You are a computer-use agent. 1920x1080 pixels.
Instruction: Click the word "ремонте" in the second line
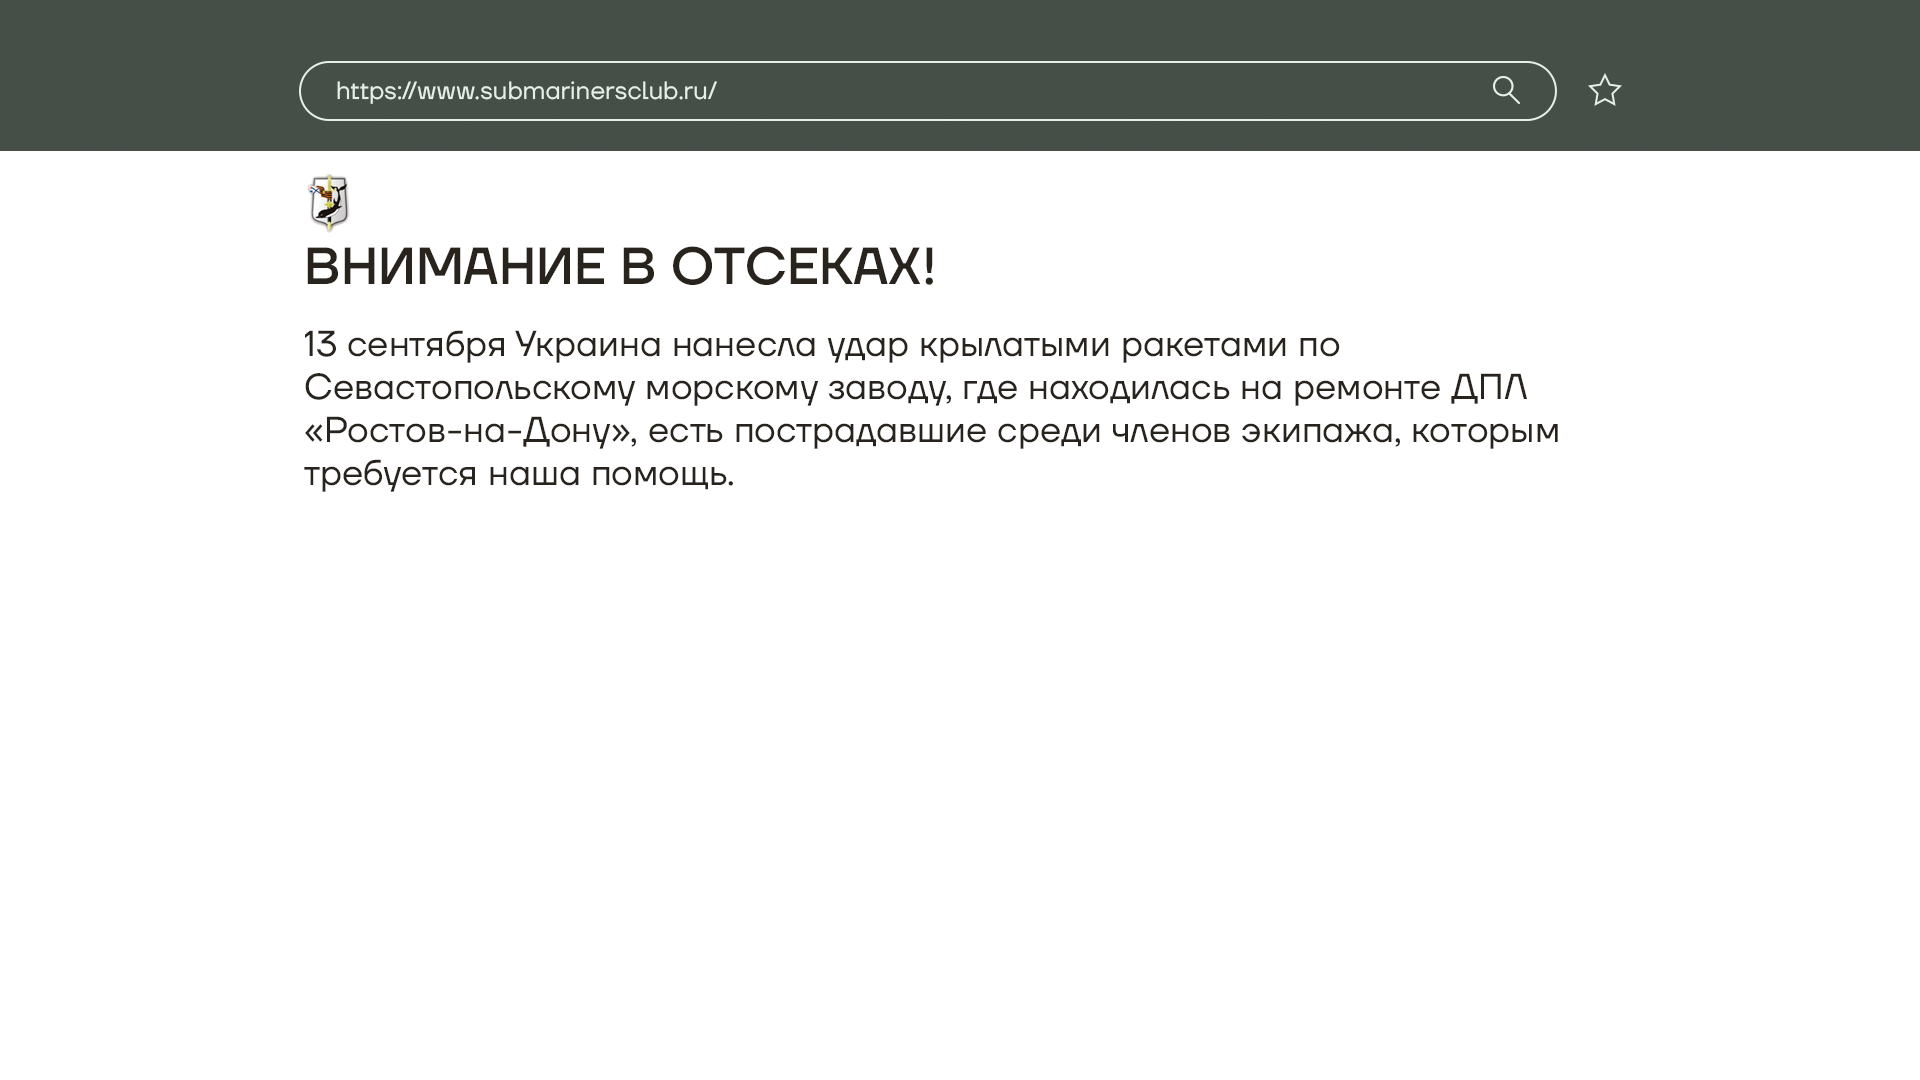click(1366, 387)
